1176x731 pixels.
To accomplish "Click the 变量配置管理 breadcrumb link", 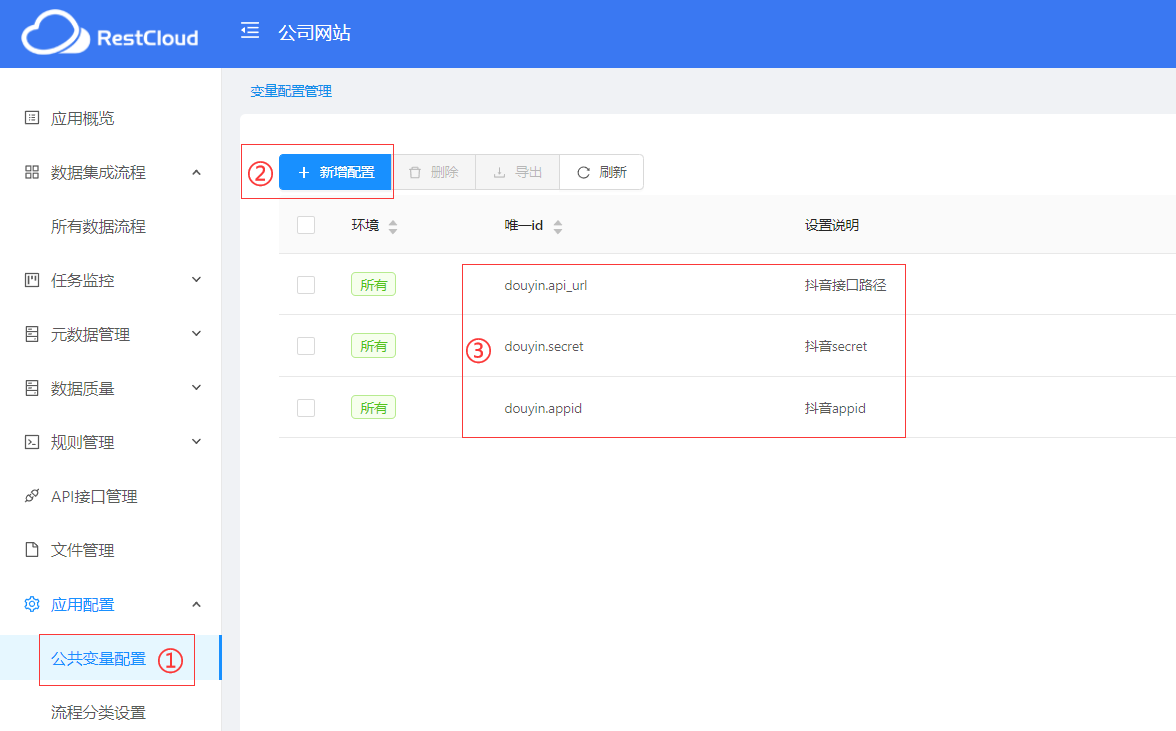I will [291, 91].
